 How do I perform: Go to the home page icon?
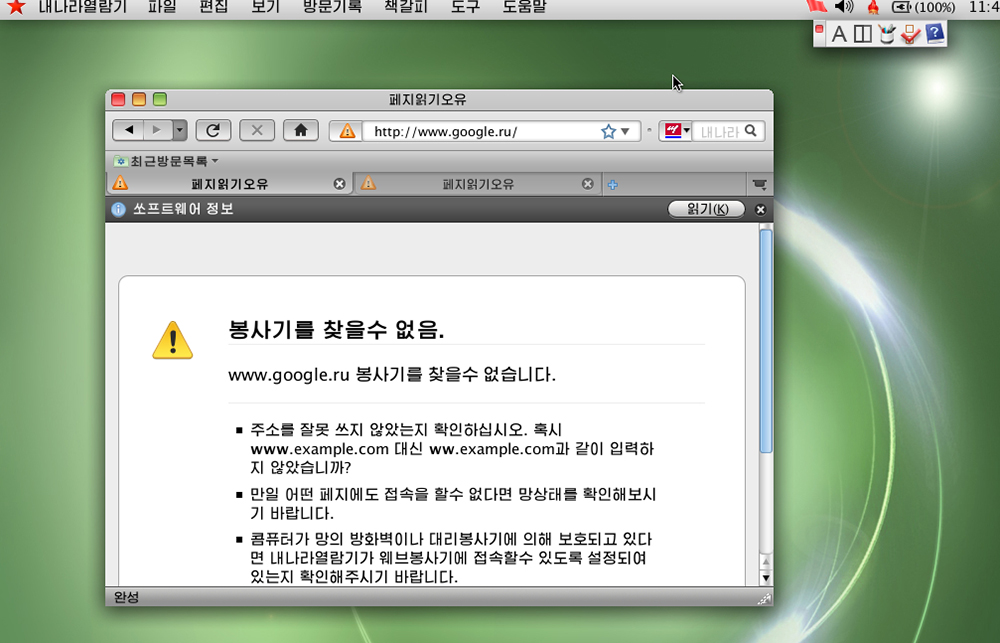[x=300, y=130]
